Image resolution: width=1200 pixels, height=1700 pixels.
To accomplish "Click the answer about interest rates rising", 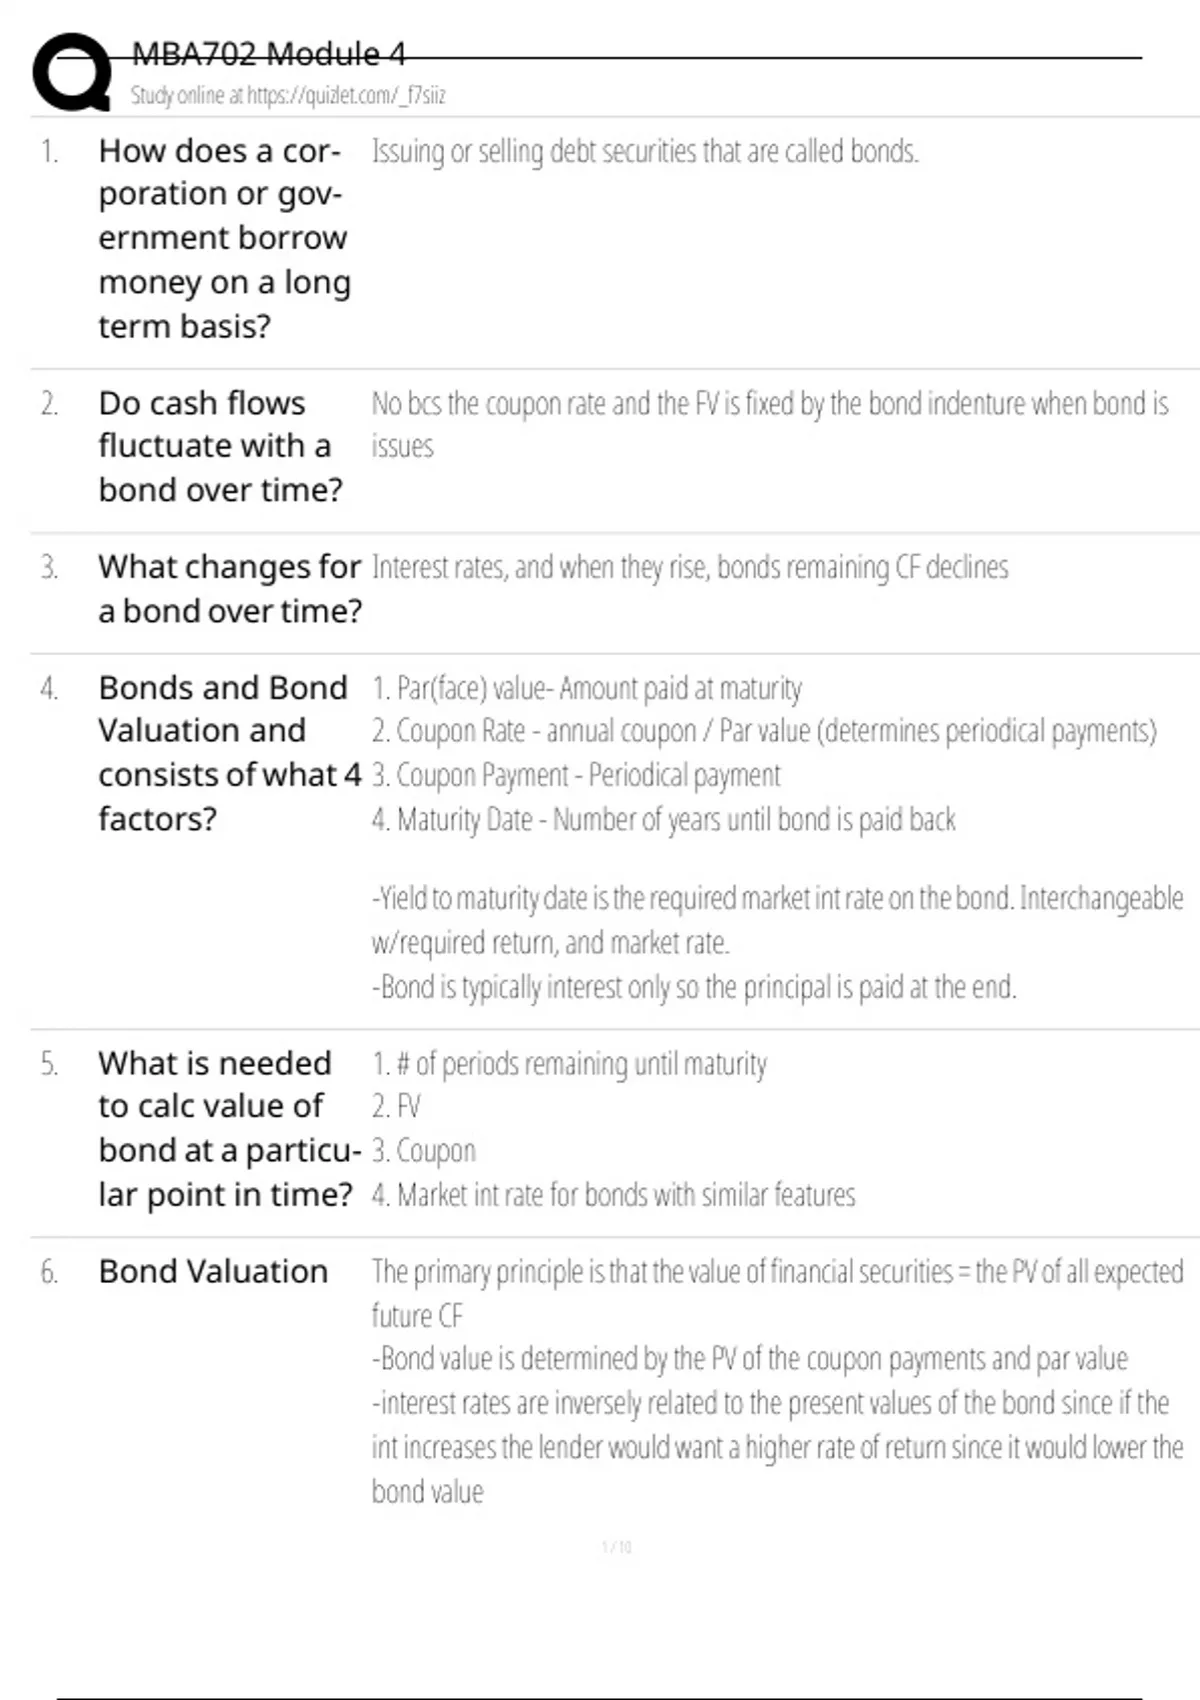I will tap(689, 568).
